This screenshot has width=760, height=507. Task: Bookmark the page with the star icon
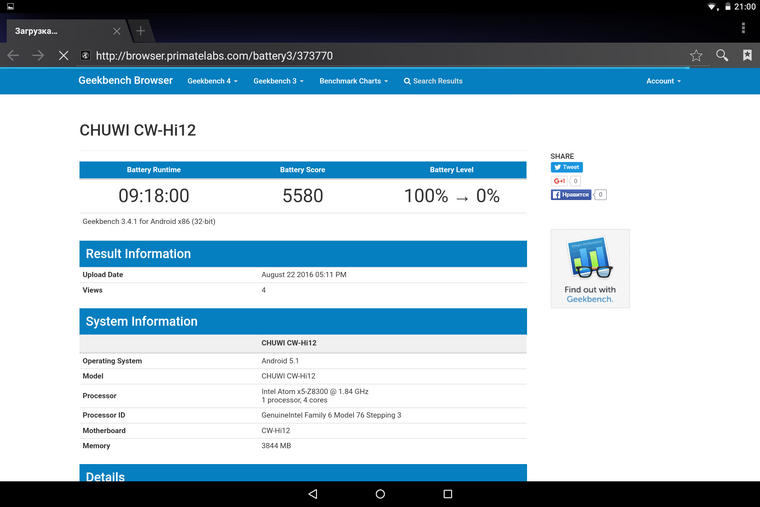pos(696,55)
